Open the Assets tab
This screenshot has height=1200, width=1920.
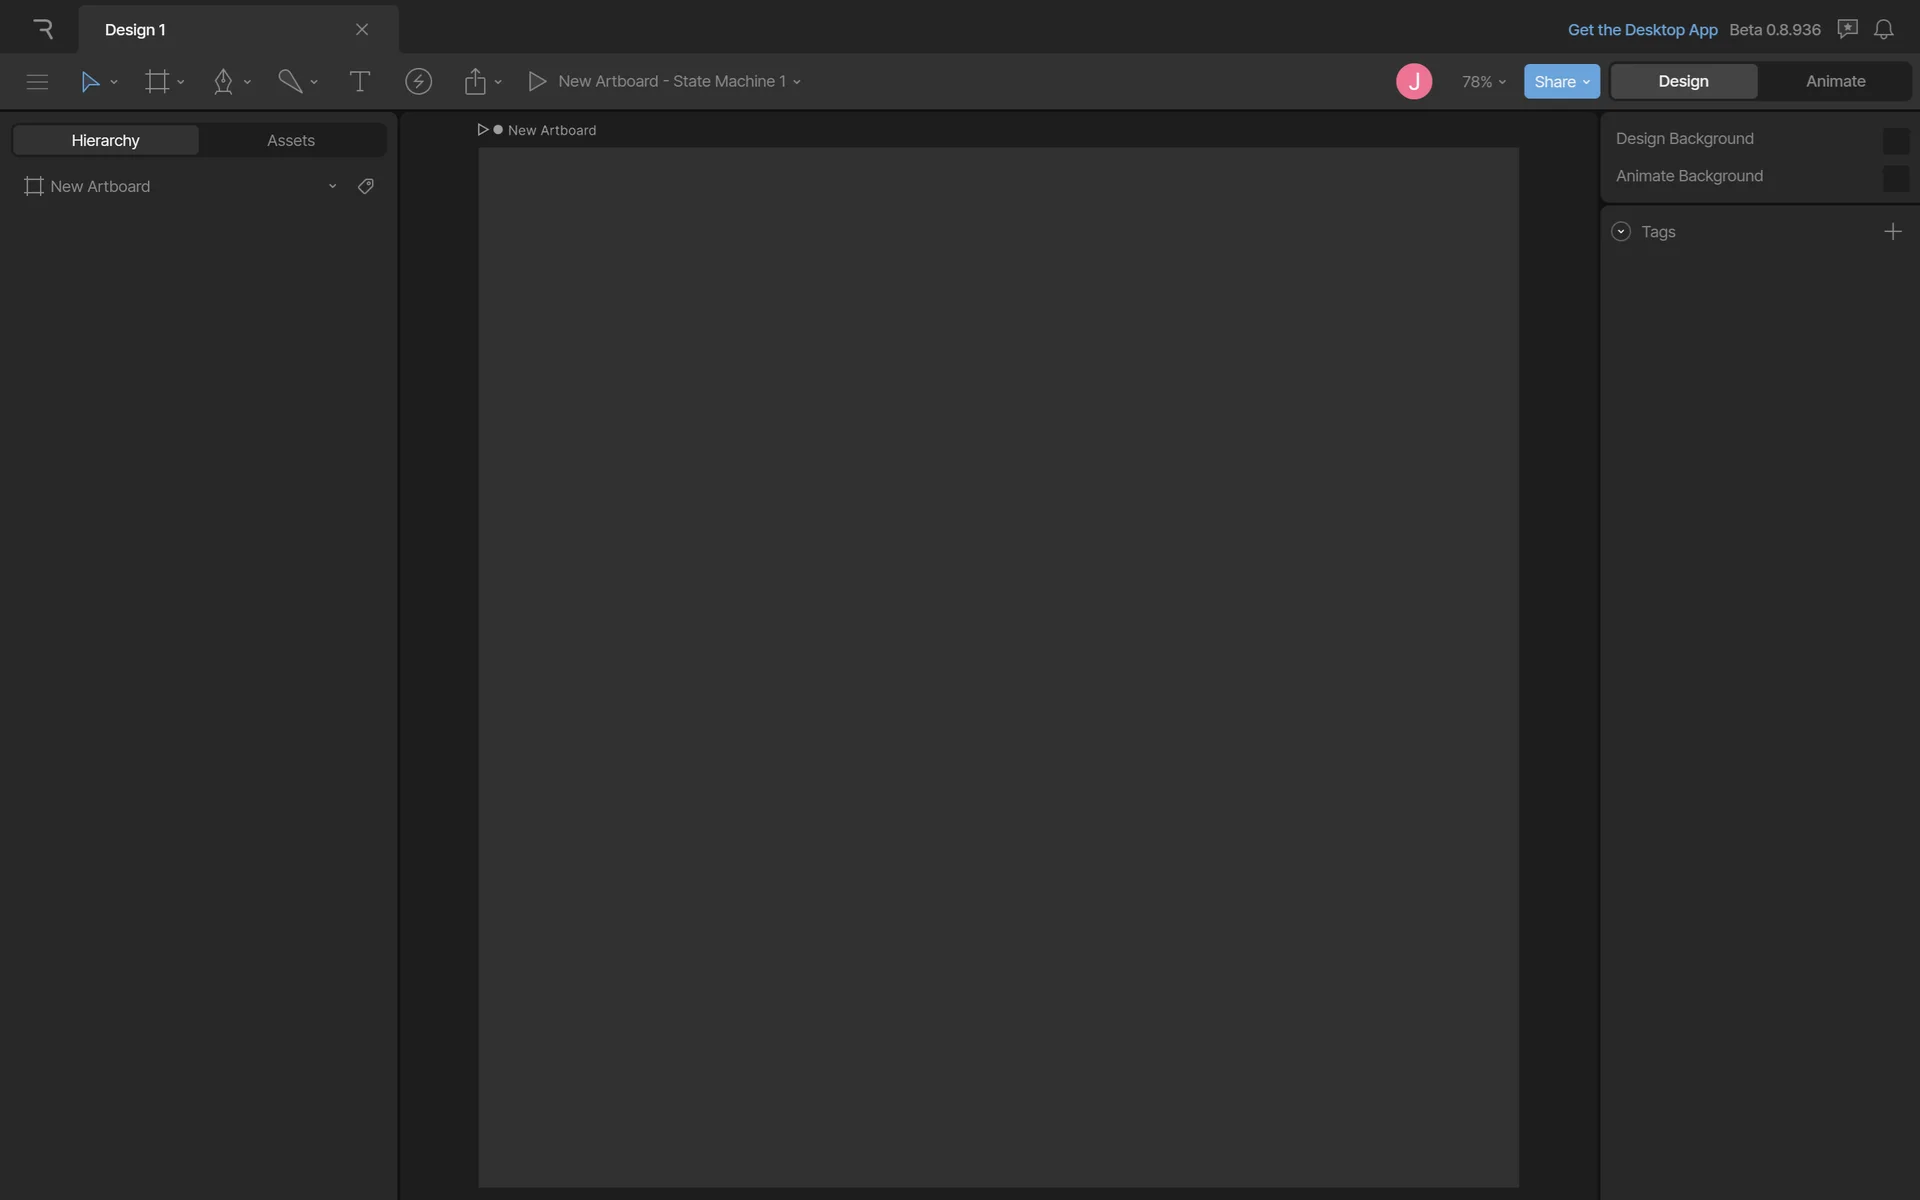pos(291,141)
